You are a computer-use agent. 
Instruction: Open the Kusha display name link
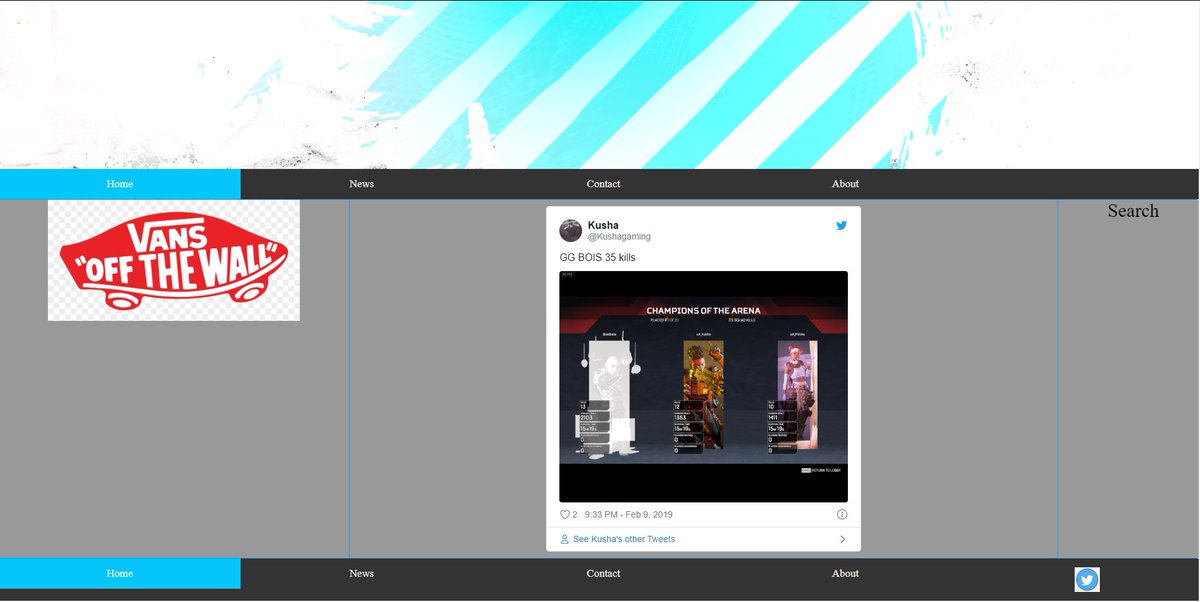603,225
